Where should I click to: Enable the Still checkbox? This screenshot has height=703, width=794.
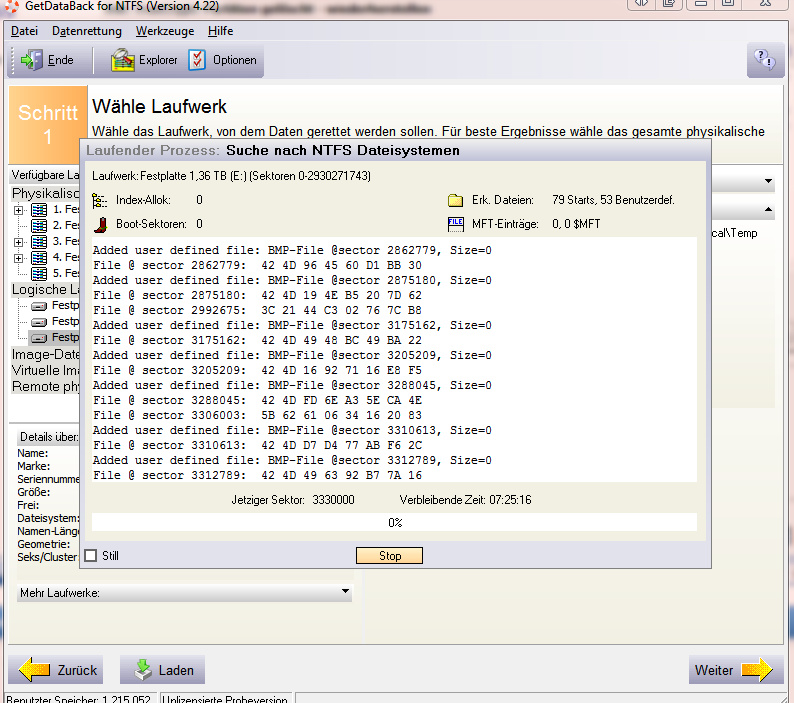[91, 556]
